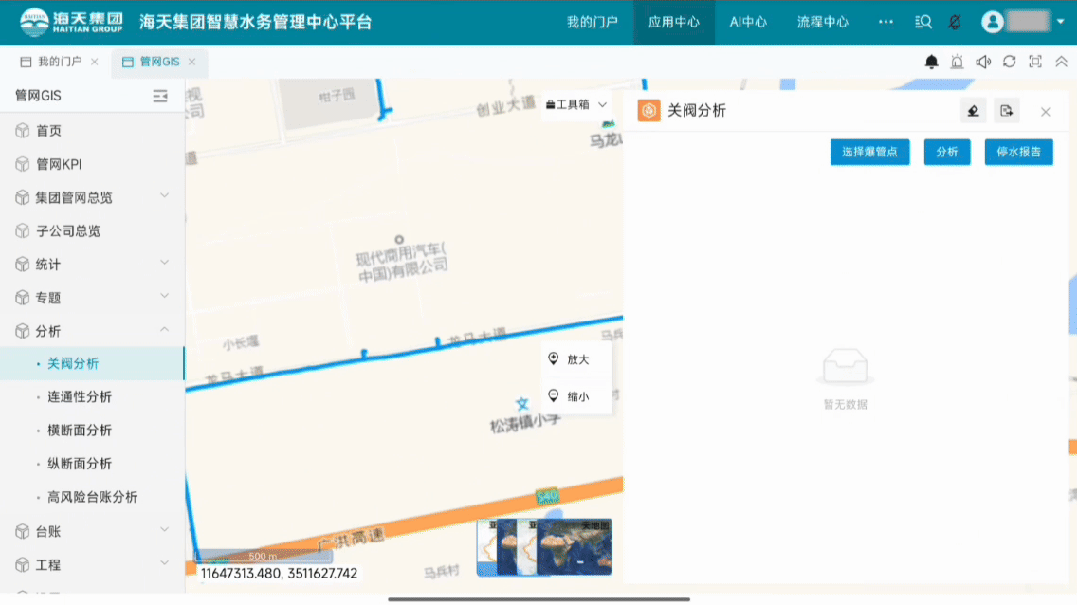Click the refresh icon in the header toolbar

(x=1009, y=61)
